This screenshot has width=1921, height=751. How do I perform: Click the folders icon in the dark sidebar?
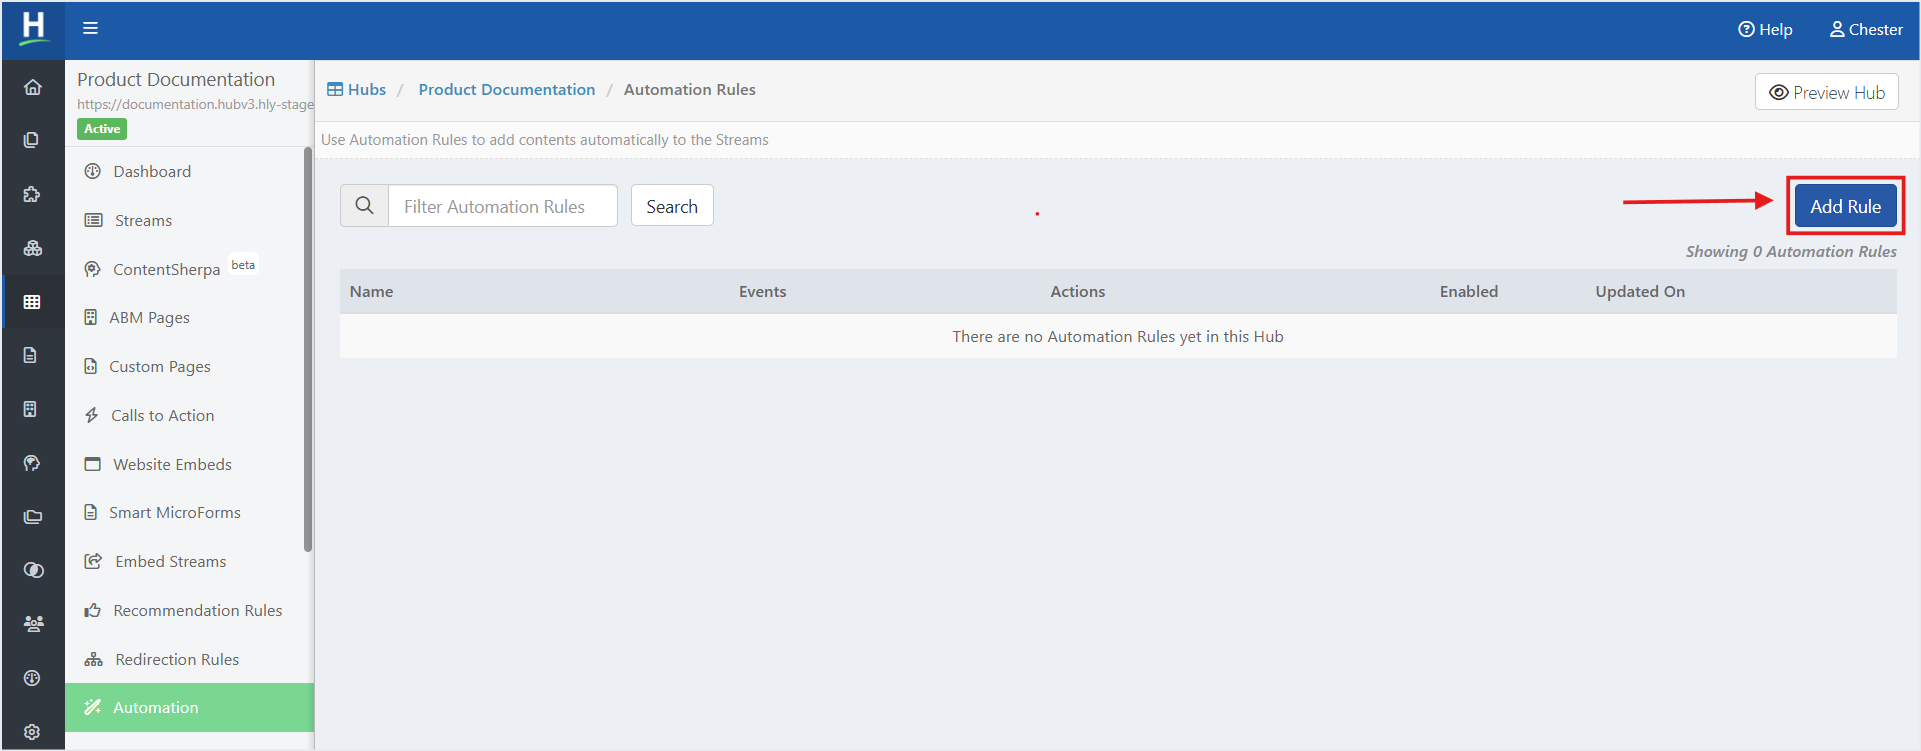pyautogui.click(x=33, y=517)
